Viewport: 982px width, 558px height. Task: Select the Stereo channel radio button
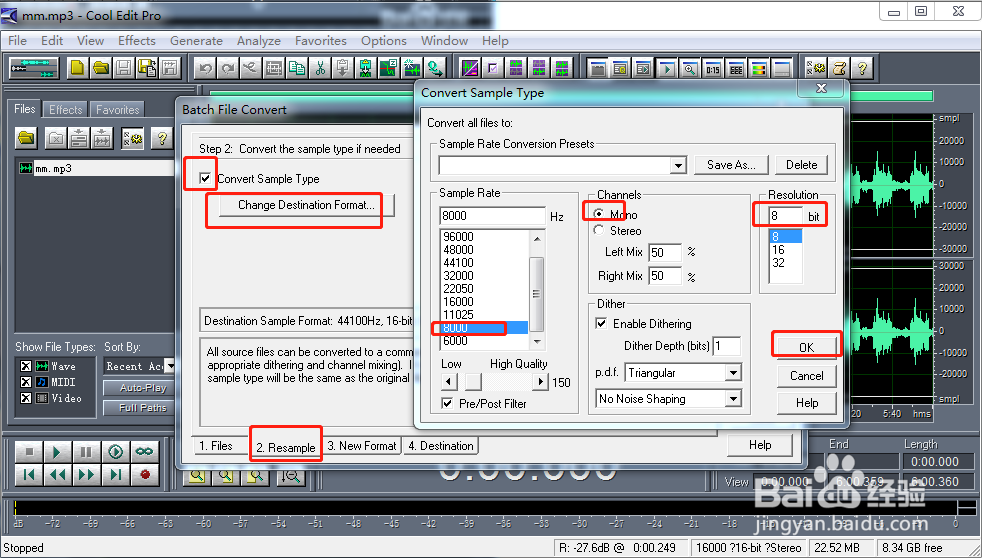[599, 230]
